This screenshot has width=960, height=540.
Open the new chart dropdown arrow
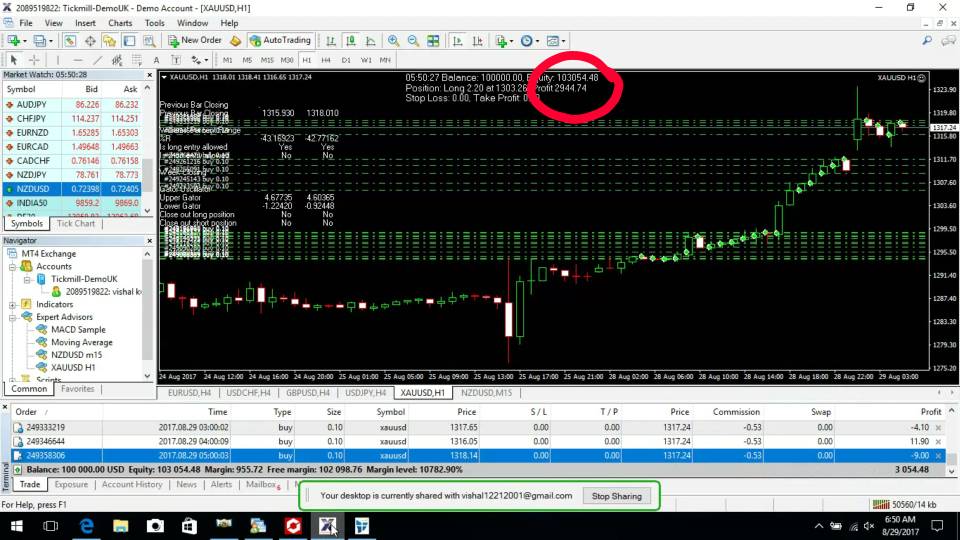click(x=24, y=41)
